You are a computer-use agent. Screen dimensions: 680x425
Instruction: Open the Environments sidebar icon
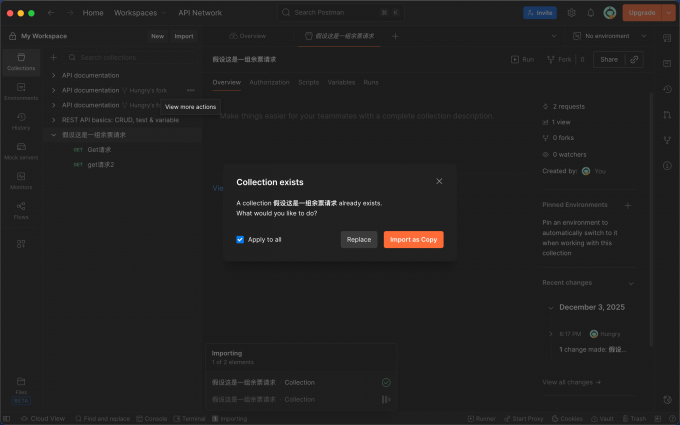(x=21, y=92)
